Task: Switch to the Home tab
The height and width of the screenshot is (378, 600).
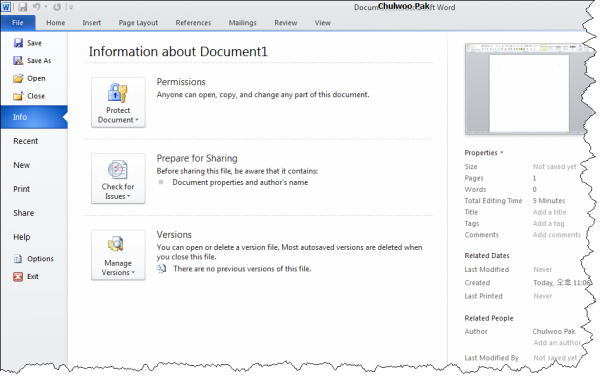Action: (55, 23)
